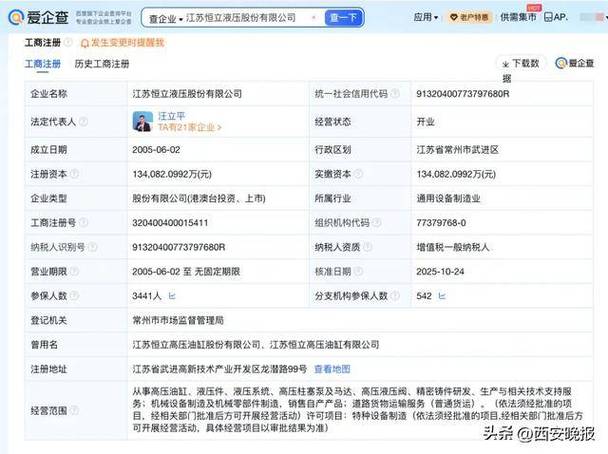This screenshot has width=608, height=454.
Task: Click 增值税一般纳税人 taxpayer qualification value
Action: coord(453,247)
